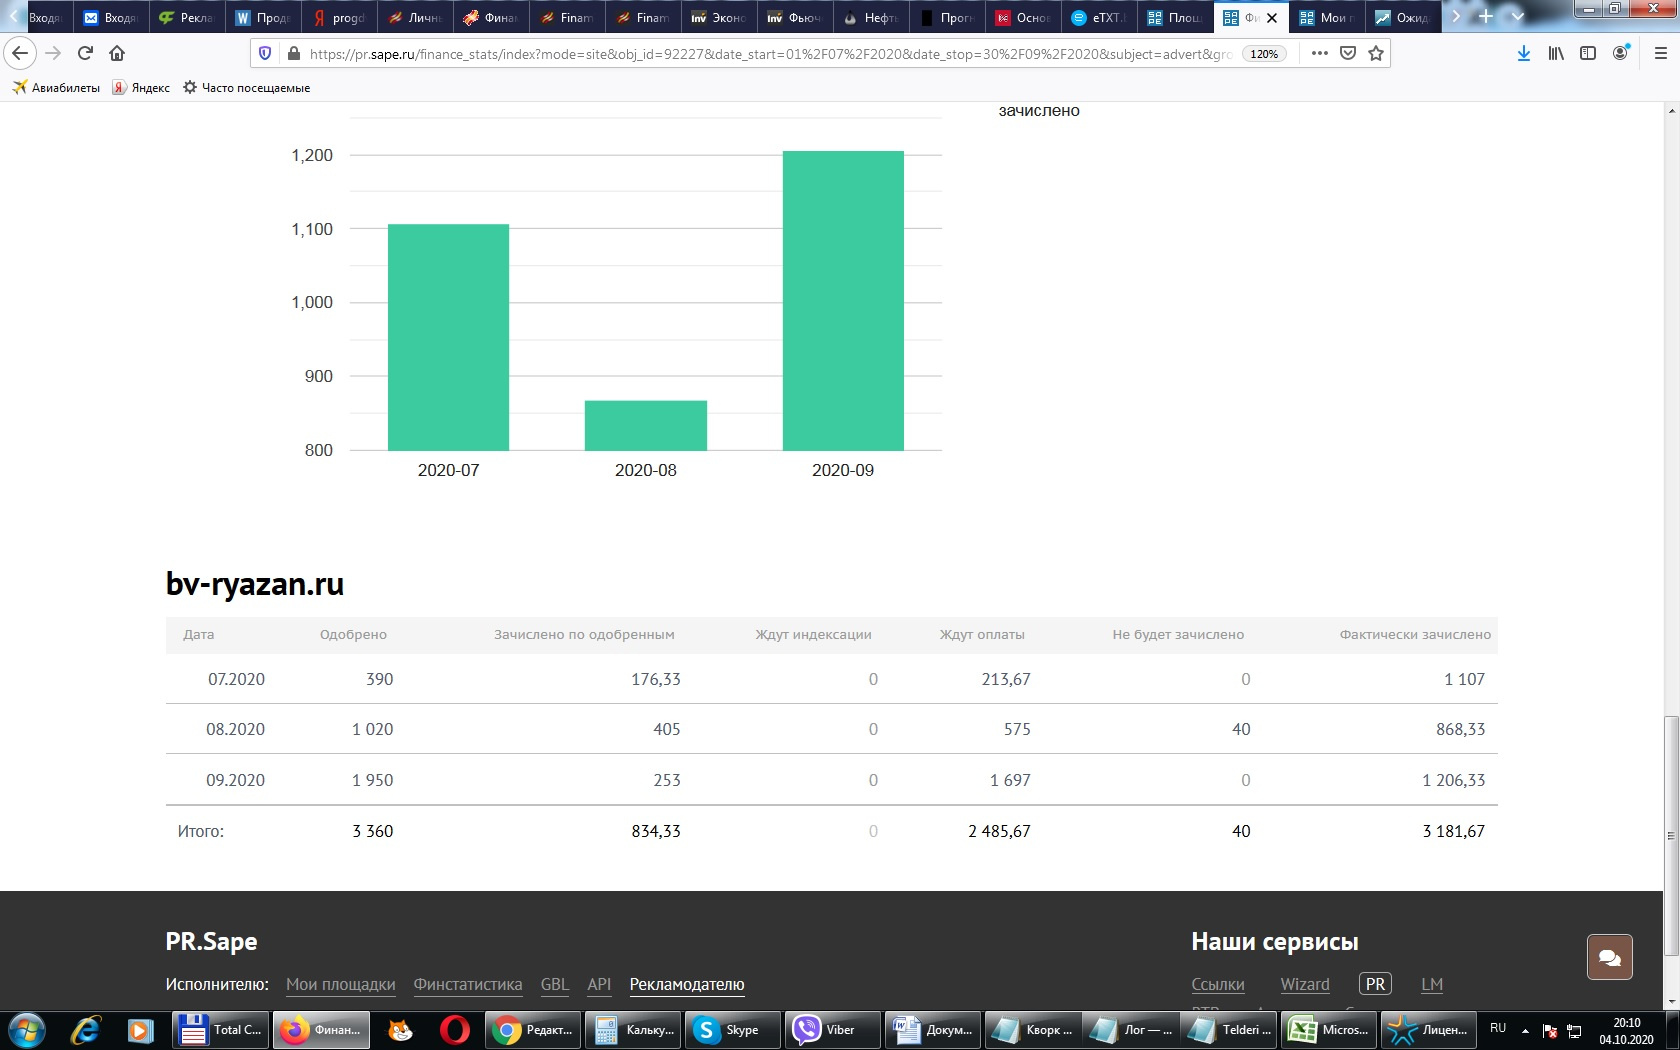Select the PR service button
Viewport: 1680px width, 1050px height.
coord(1376,984)
